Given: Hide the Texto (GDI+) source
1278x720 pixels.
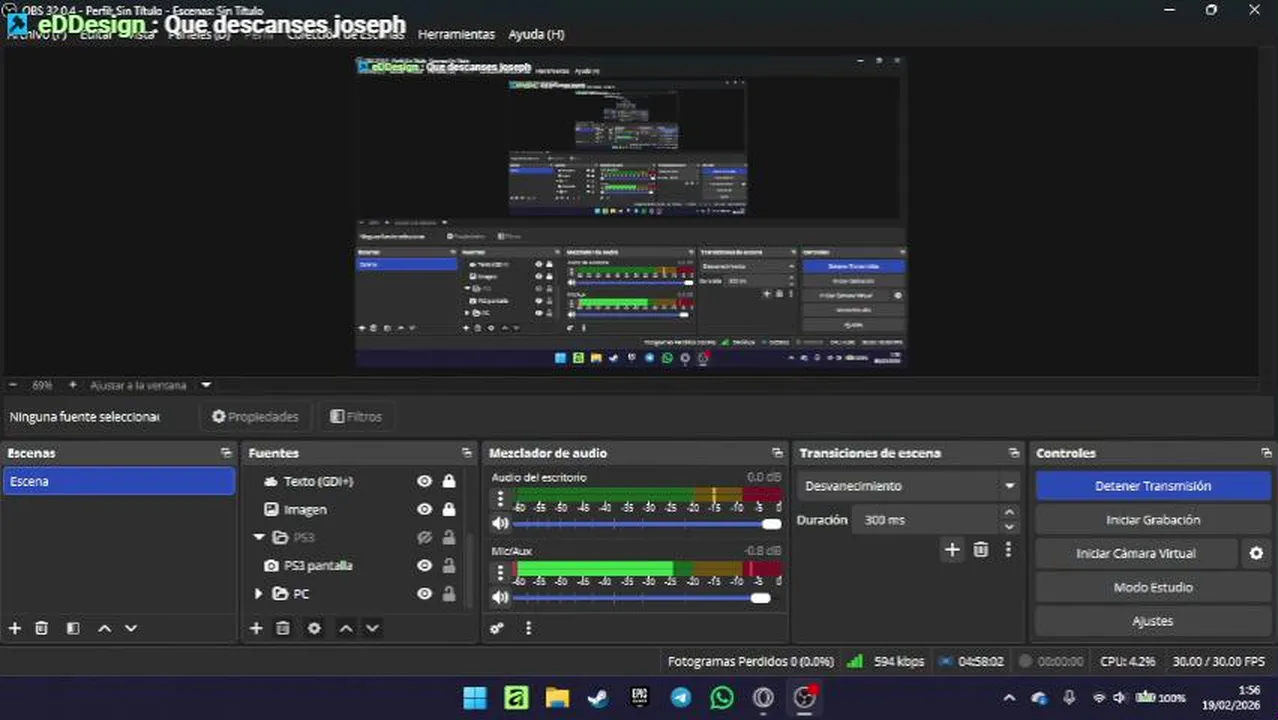Looking at the screenshot, I should (x=425, y=481).
